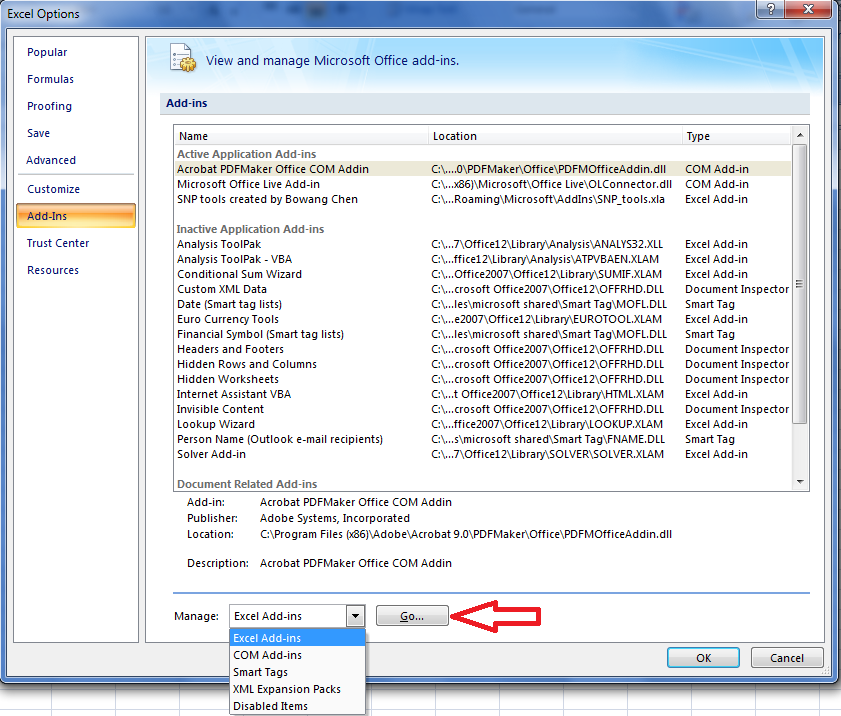Pick XML Expansion Packs option
Viewport: 841px width, 716px height.
(286, 689)
